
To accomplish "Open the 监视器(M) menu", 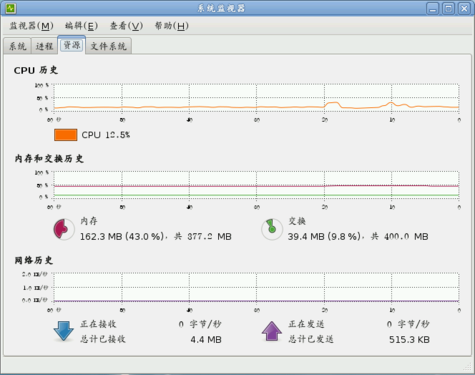I will [31, 26].
